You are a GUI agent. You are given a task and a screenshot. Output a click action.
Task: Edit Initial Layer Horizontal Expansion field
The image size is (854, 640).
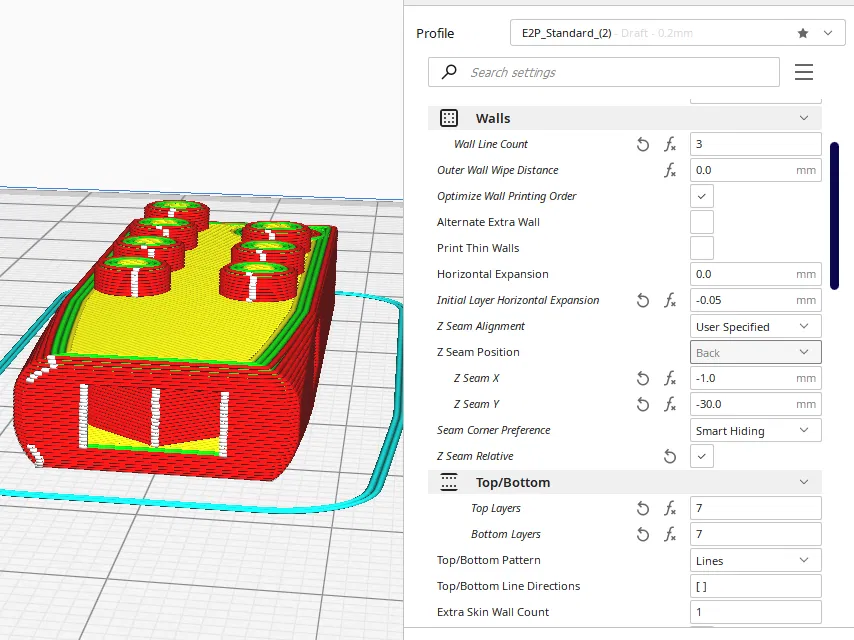755,300
